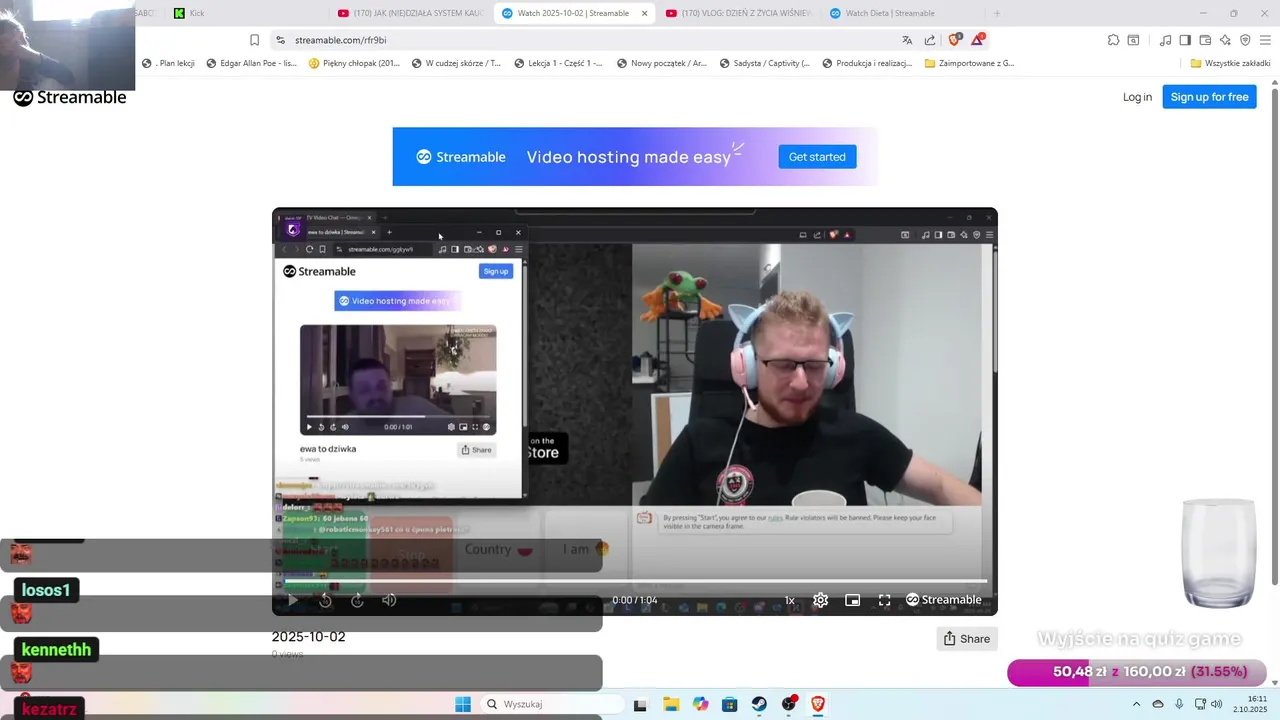Mute the video volume

[389, 600]
